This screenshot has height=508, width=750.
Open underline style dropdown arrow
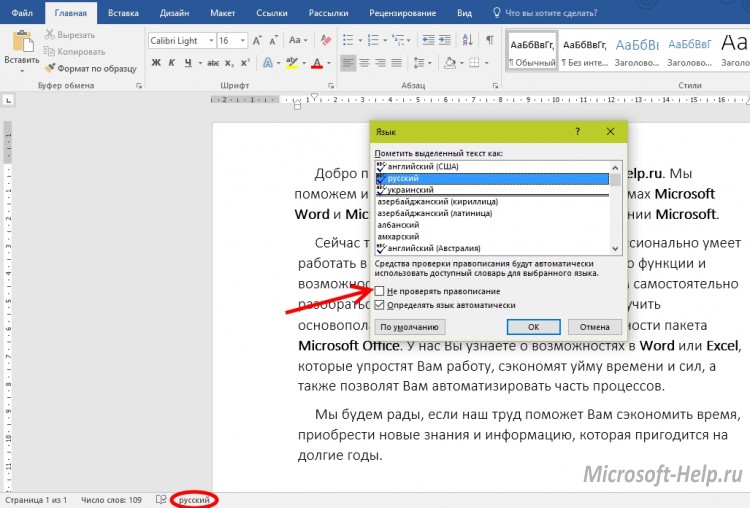pyautogui.click(x=200, y=63)
